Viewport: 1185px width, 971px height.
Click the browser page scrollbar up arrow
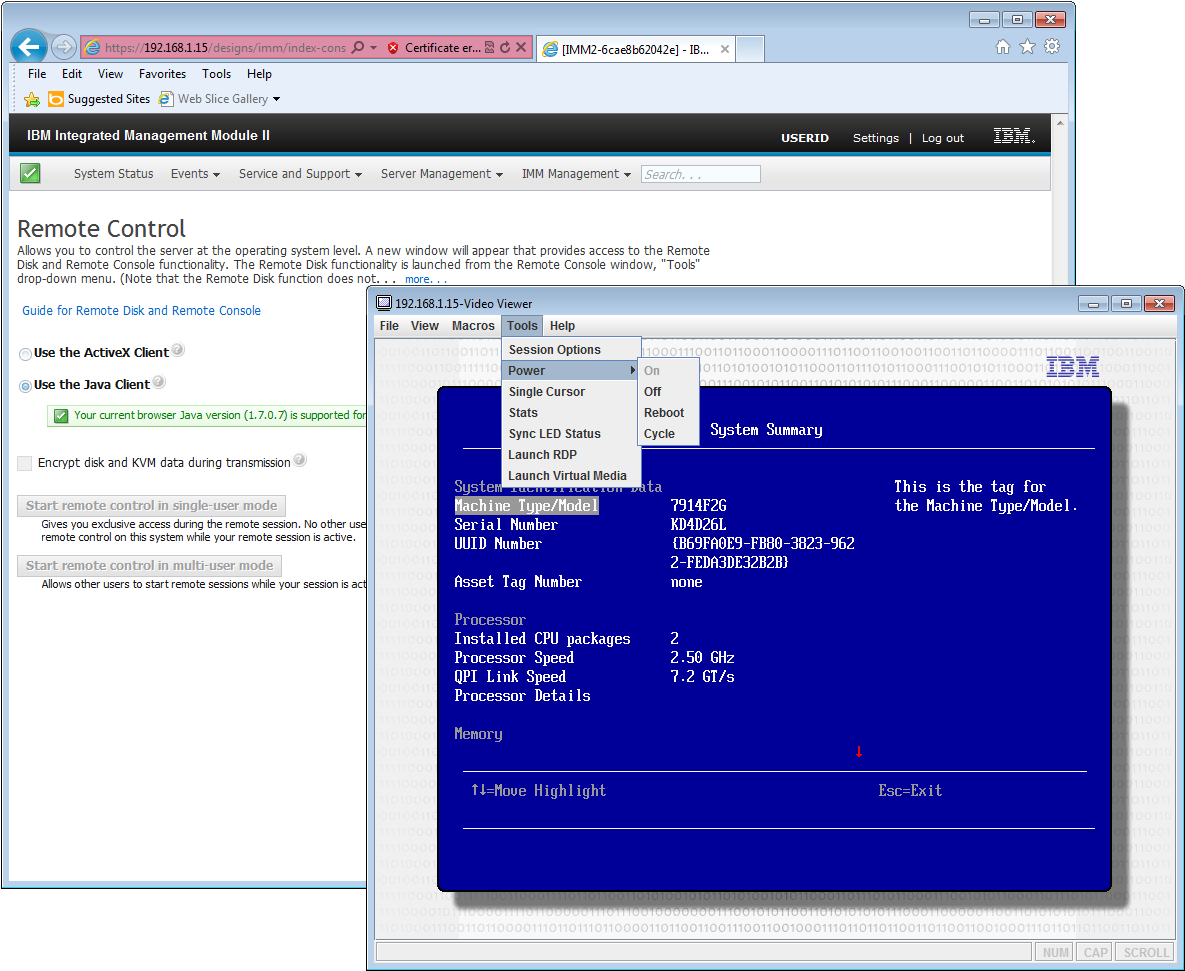[1060, 123]
